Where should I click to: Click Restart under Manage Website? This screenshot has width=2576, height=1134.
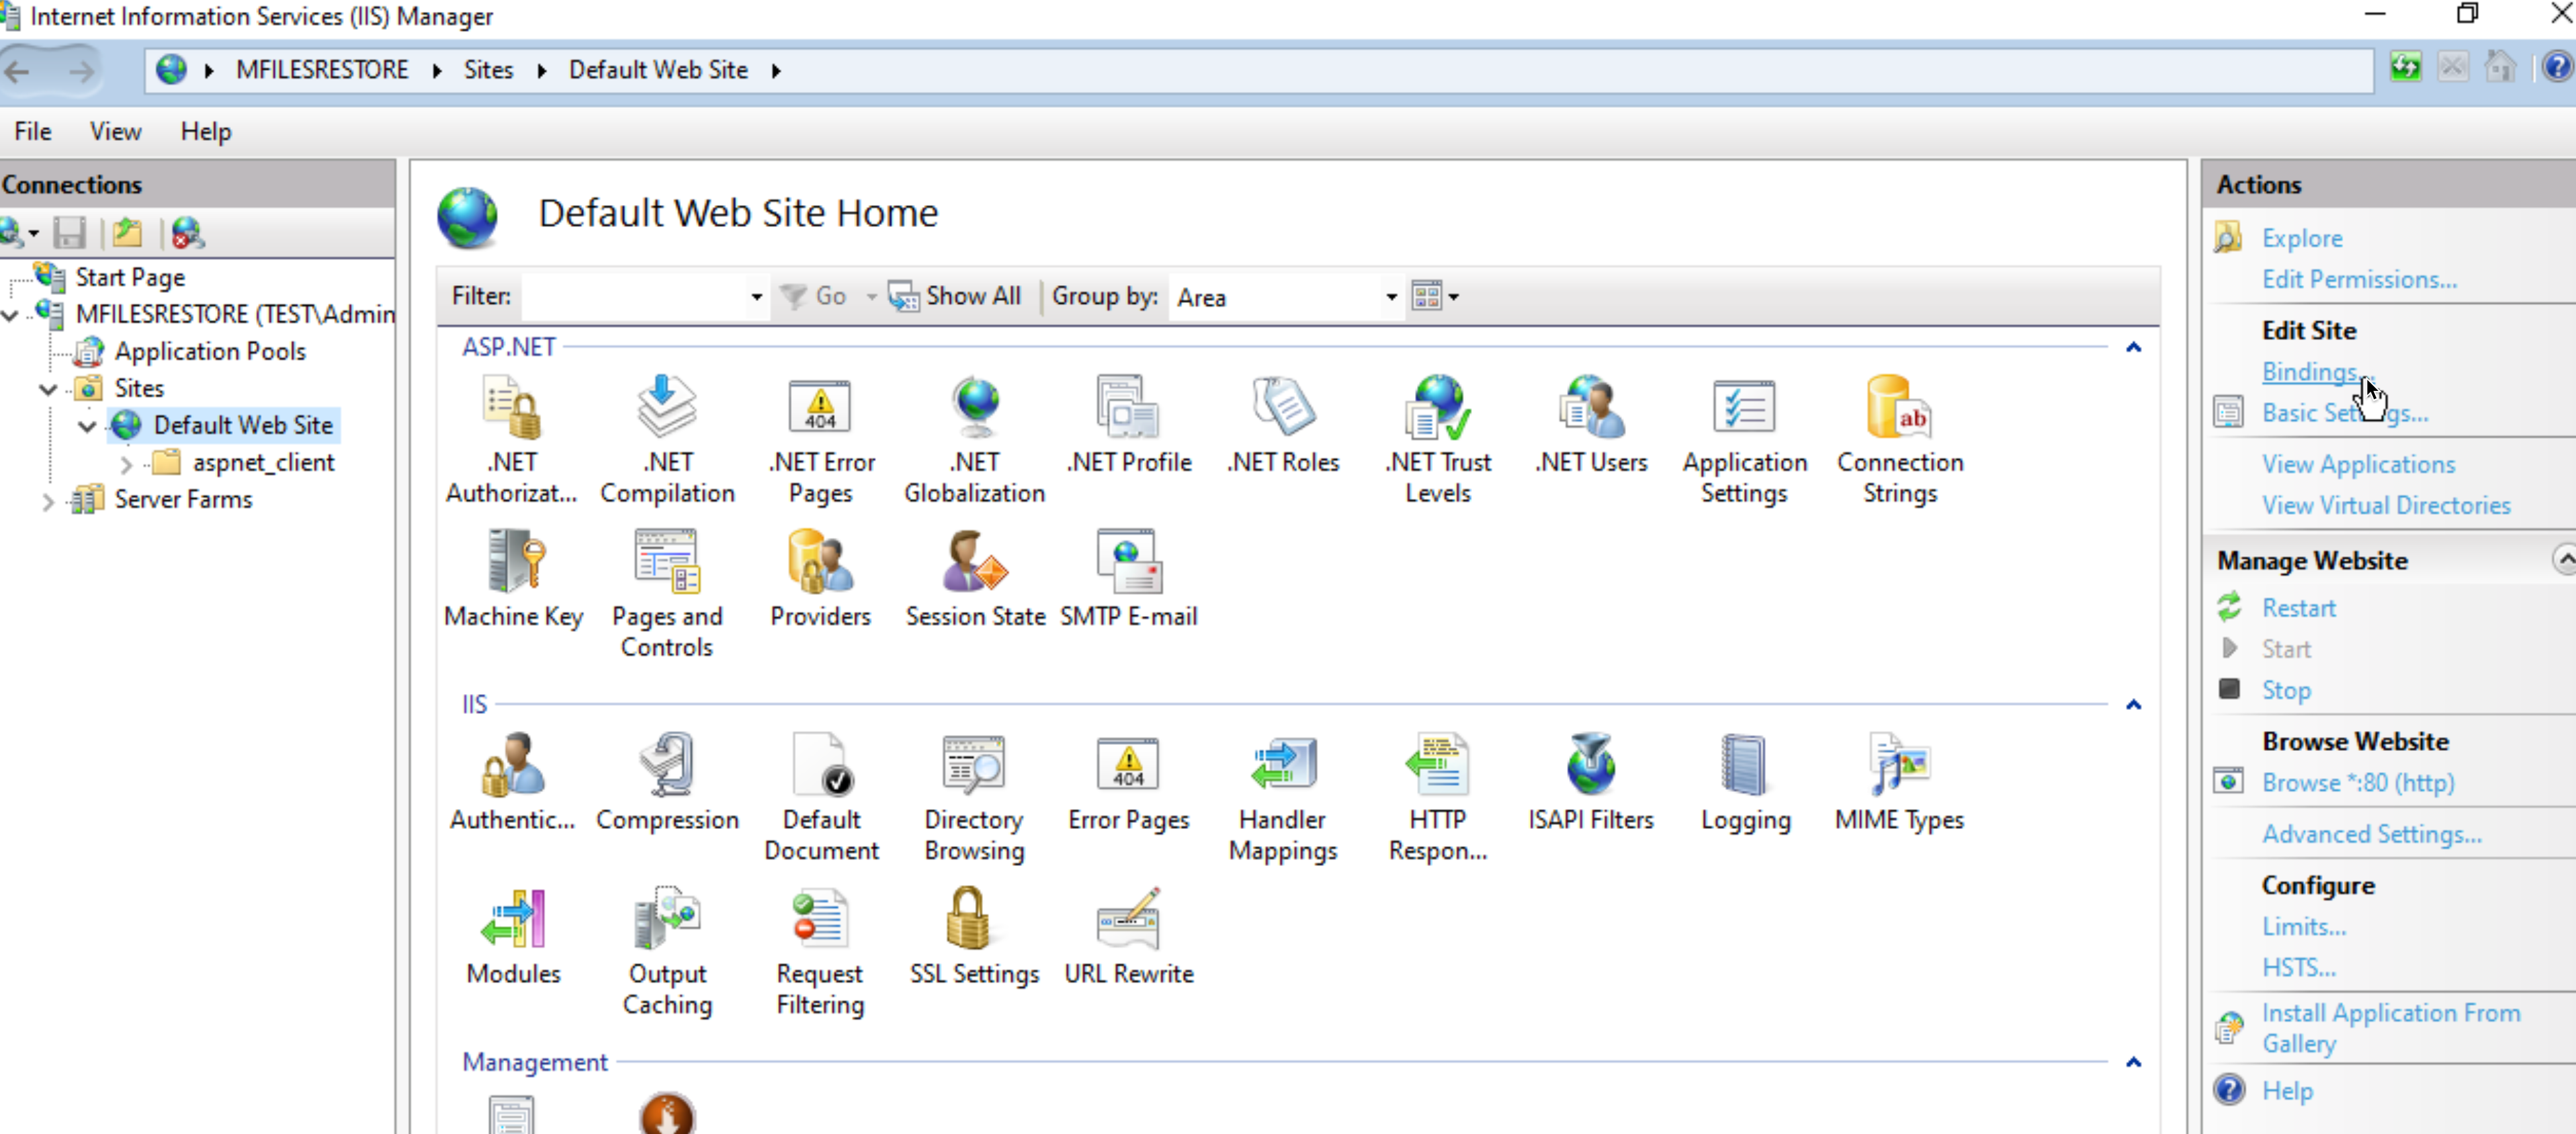tap(2298, 607)
